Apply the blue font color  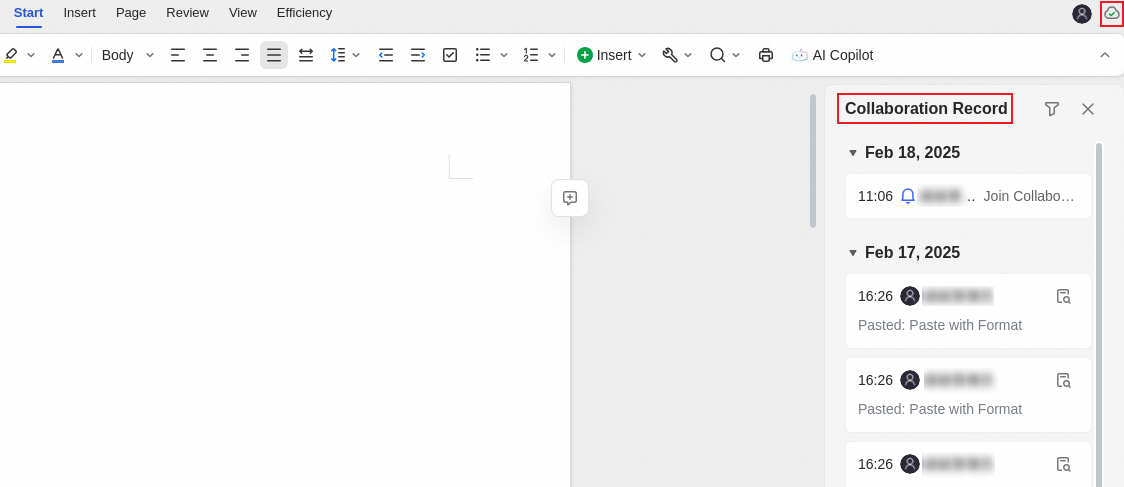(x=58, y=55)
